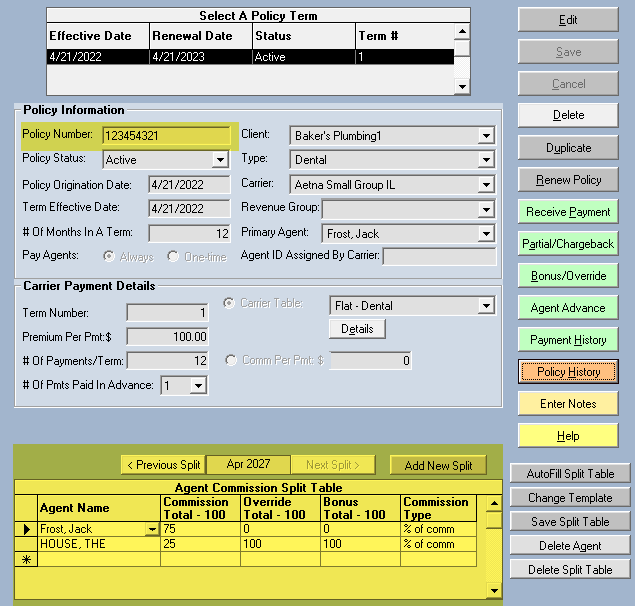Open the Agent Advance dialog
The width and height of the screenshot is (635, 606).
(568, 308)
